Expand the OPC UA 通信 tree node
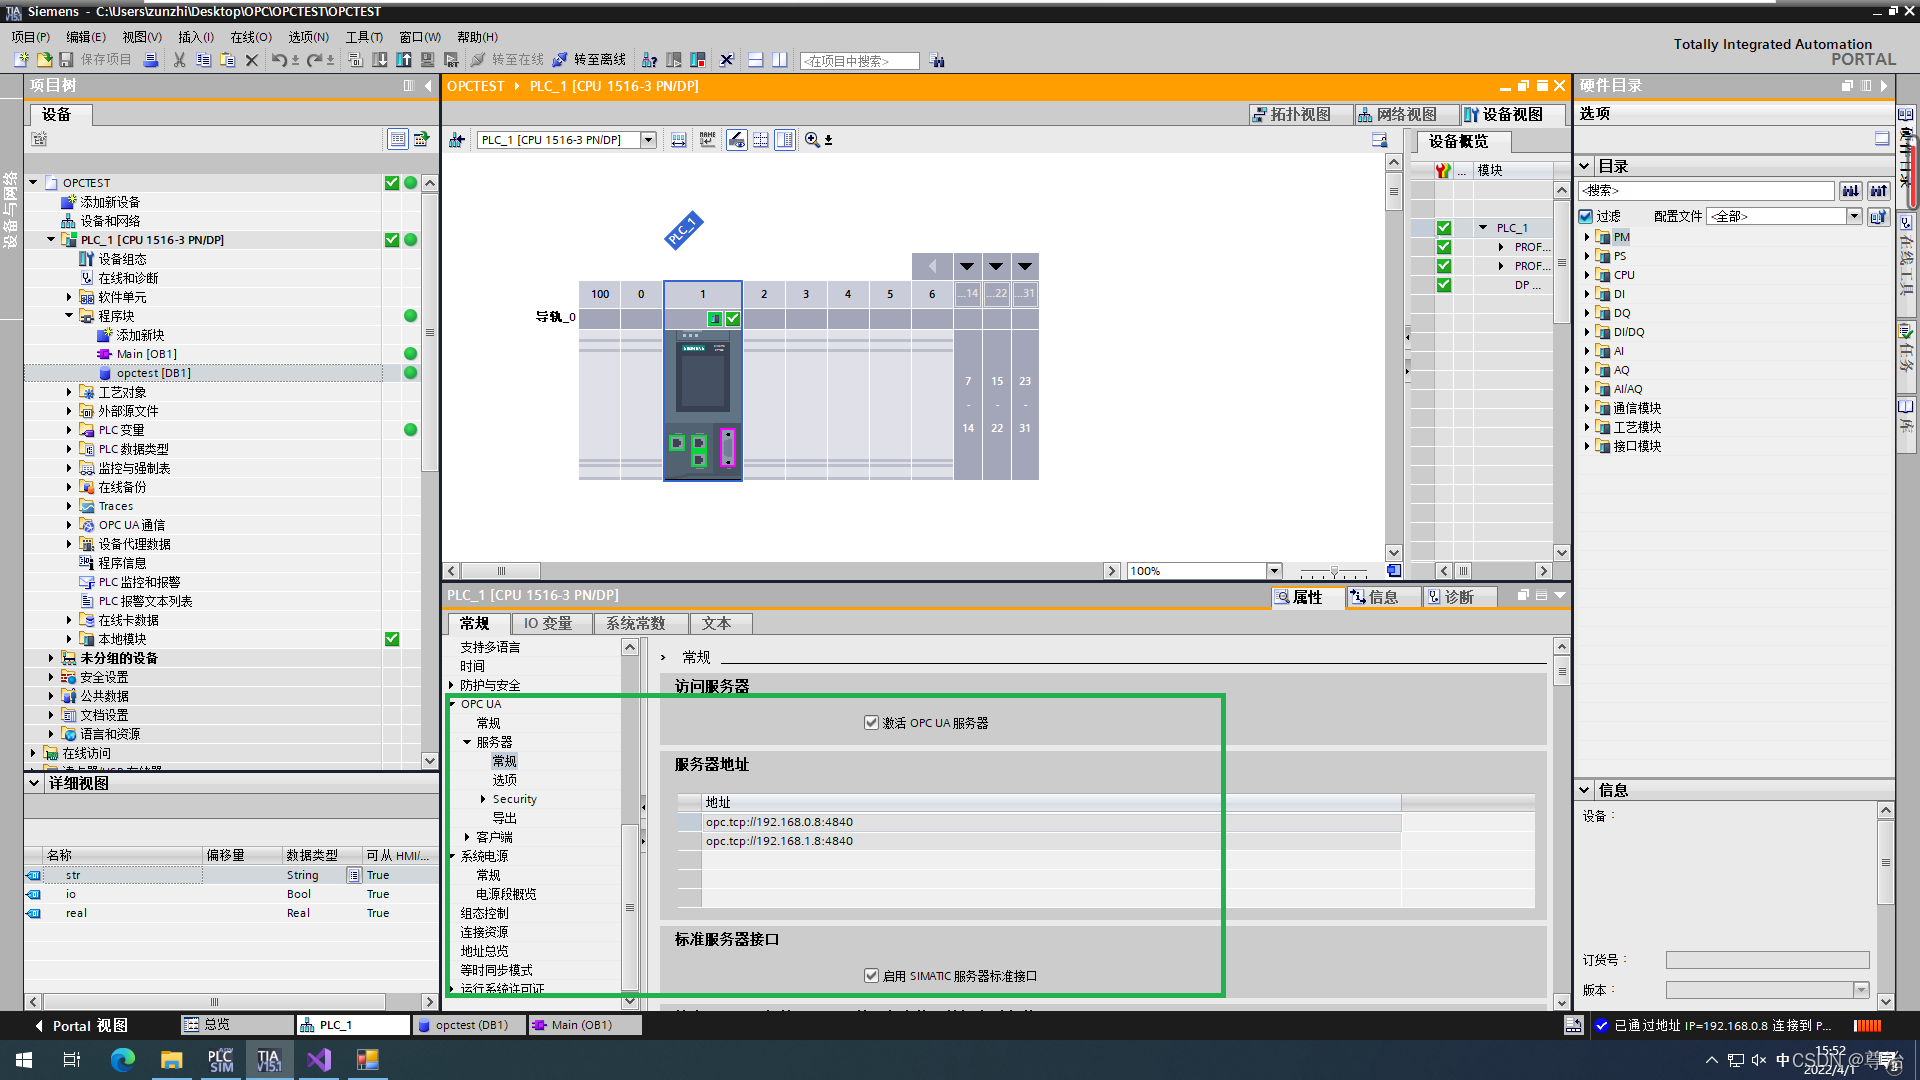 coord(69,525)
